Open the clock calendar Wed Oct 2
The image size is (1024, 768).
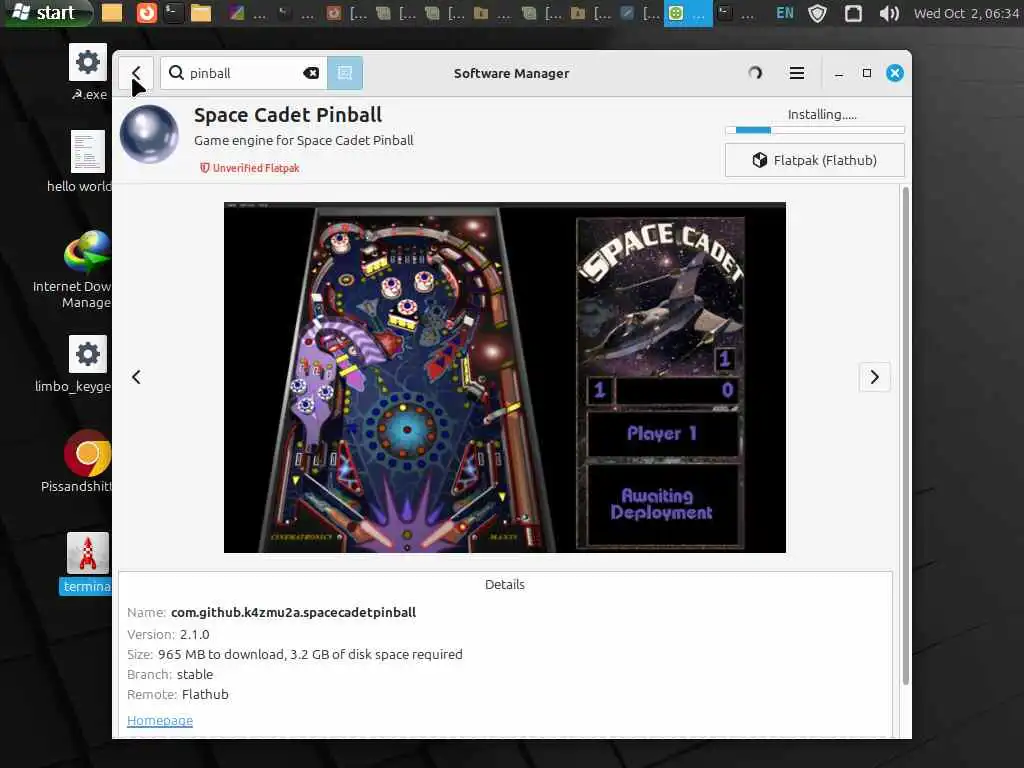coord(966,13)
